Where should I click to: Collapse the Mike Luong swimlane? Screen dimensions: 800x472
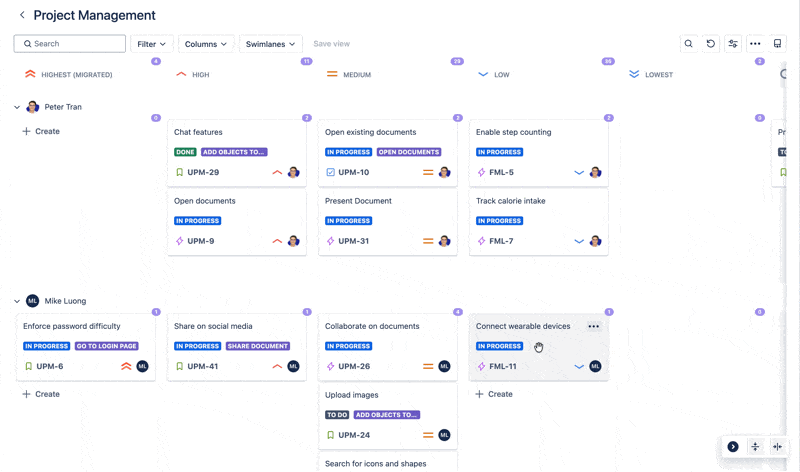point(17,301)
